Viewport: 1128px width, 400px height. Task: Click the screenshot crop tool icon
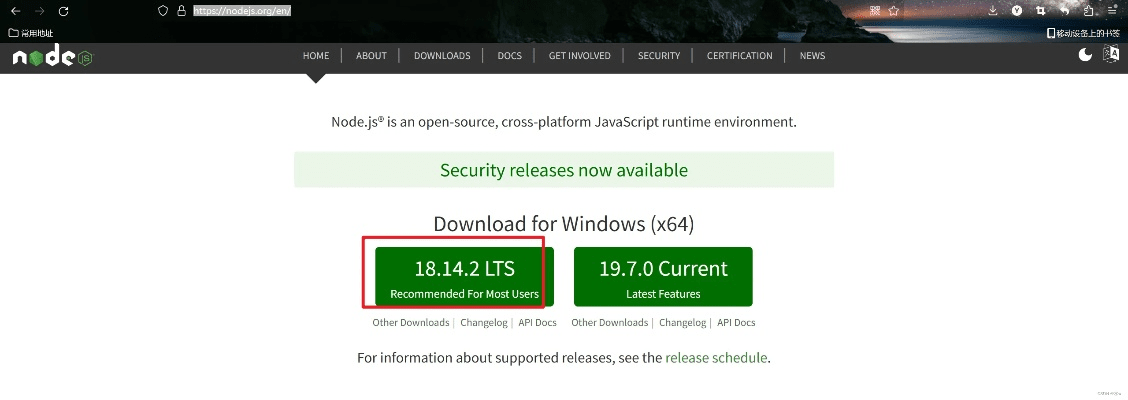[x=1041, y=11]
